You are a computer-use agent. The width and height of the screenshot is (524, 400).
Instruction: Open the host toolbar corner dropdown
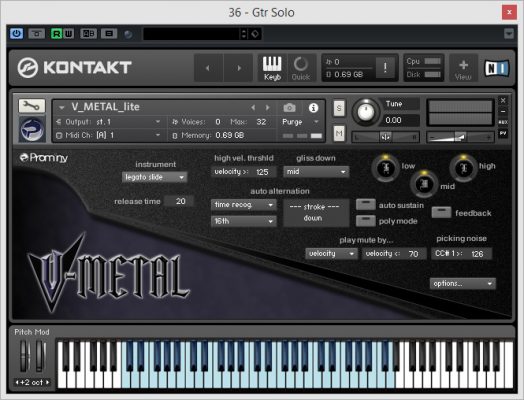tap(509, 34)
